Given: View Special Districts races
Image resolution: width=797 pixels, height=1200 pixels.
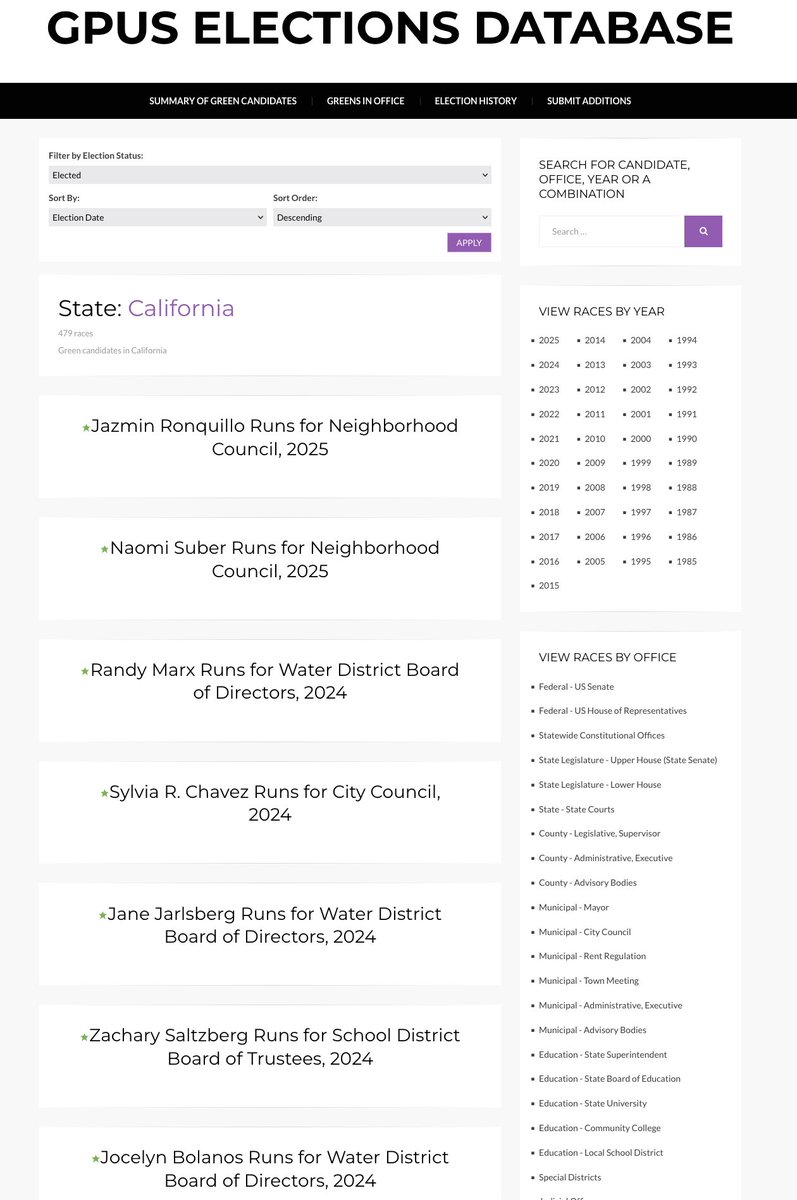Looking at the screenshot, I should tap(570, 1177).
